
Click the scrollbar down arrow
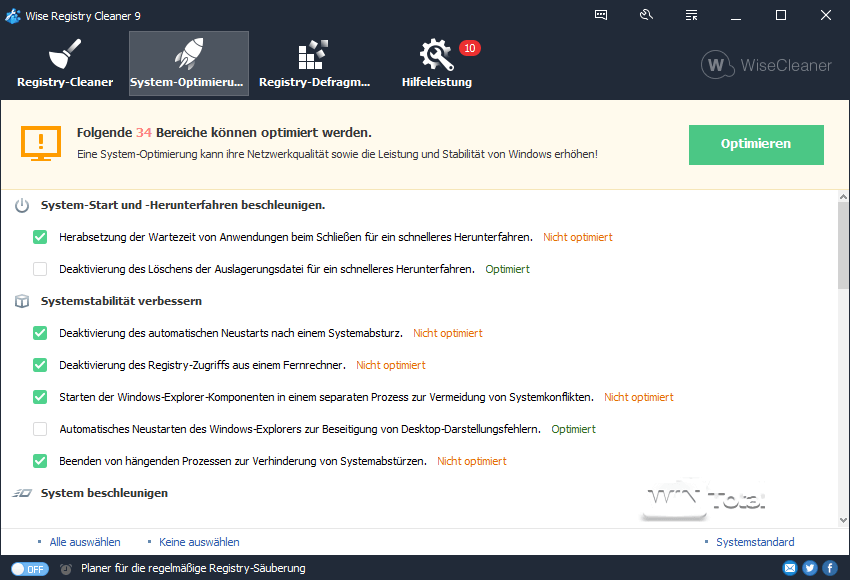(843, 520)
